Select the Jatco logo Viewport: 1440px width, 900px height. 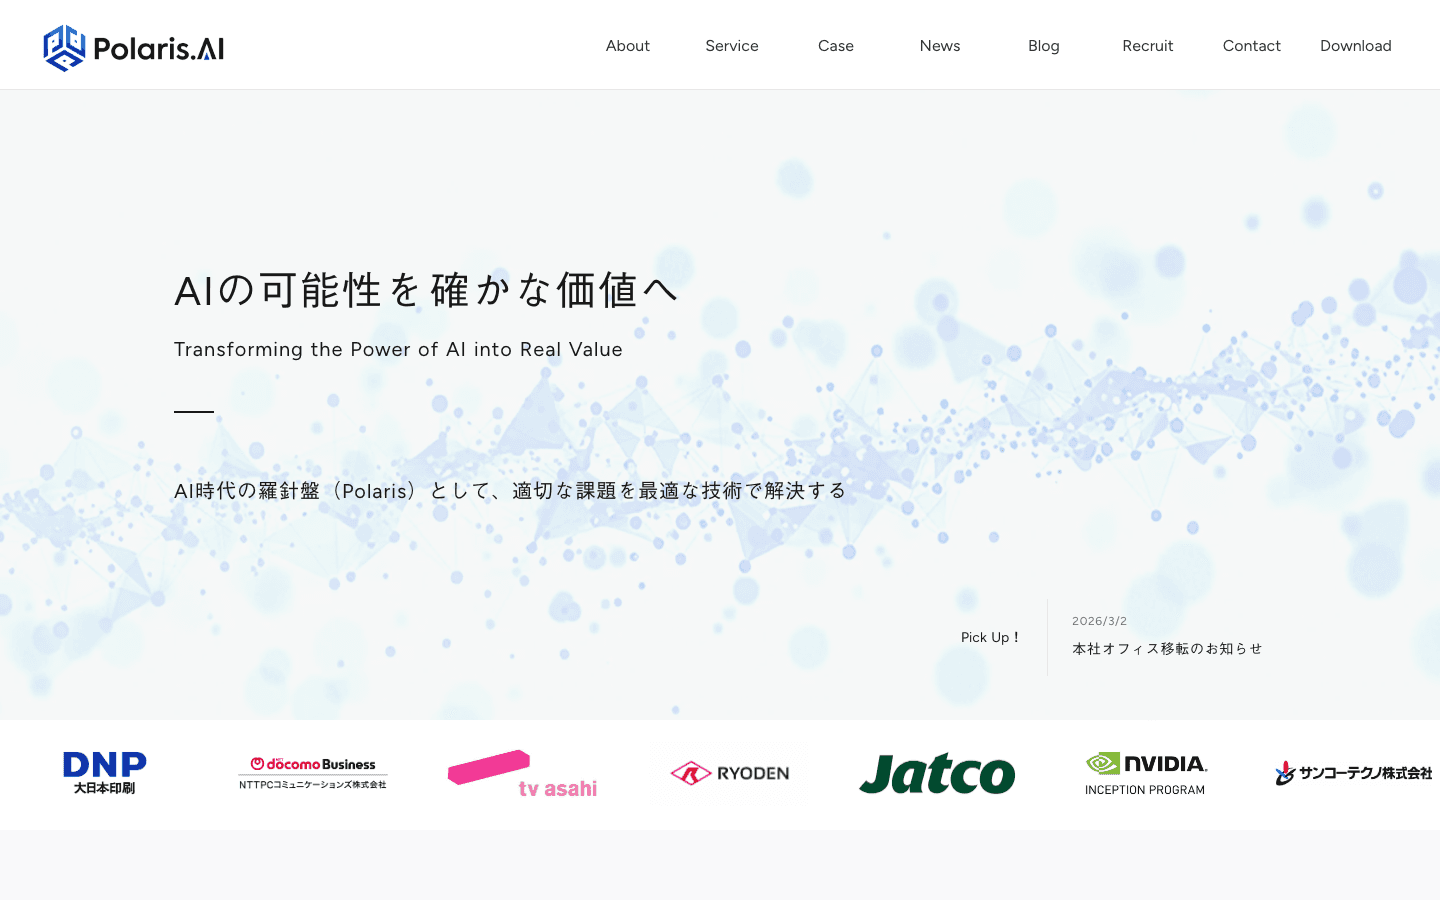937,774
